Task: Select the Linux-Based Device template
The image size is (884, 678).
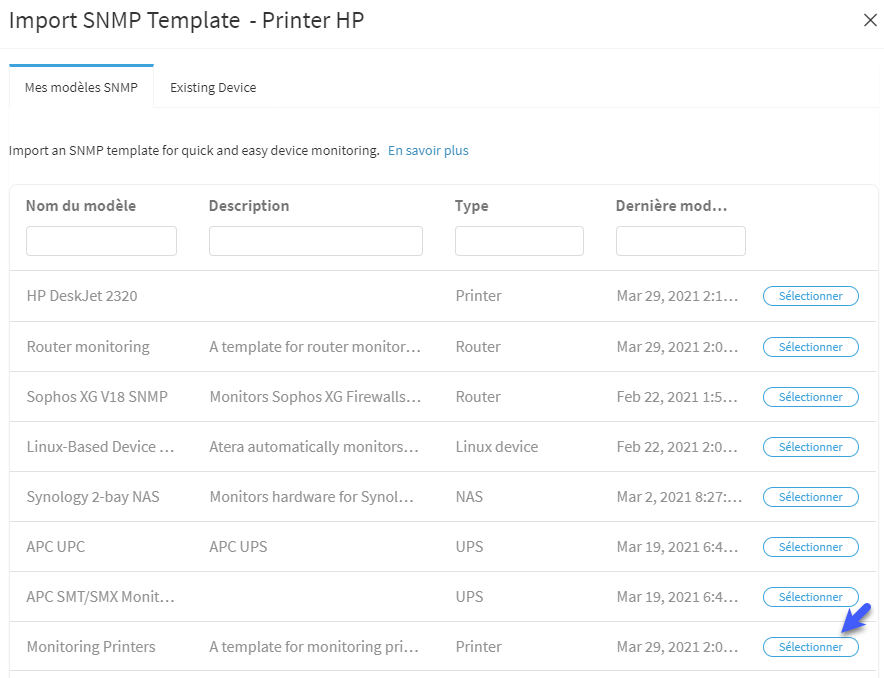Action: click(x=811, y=447)
